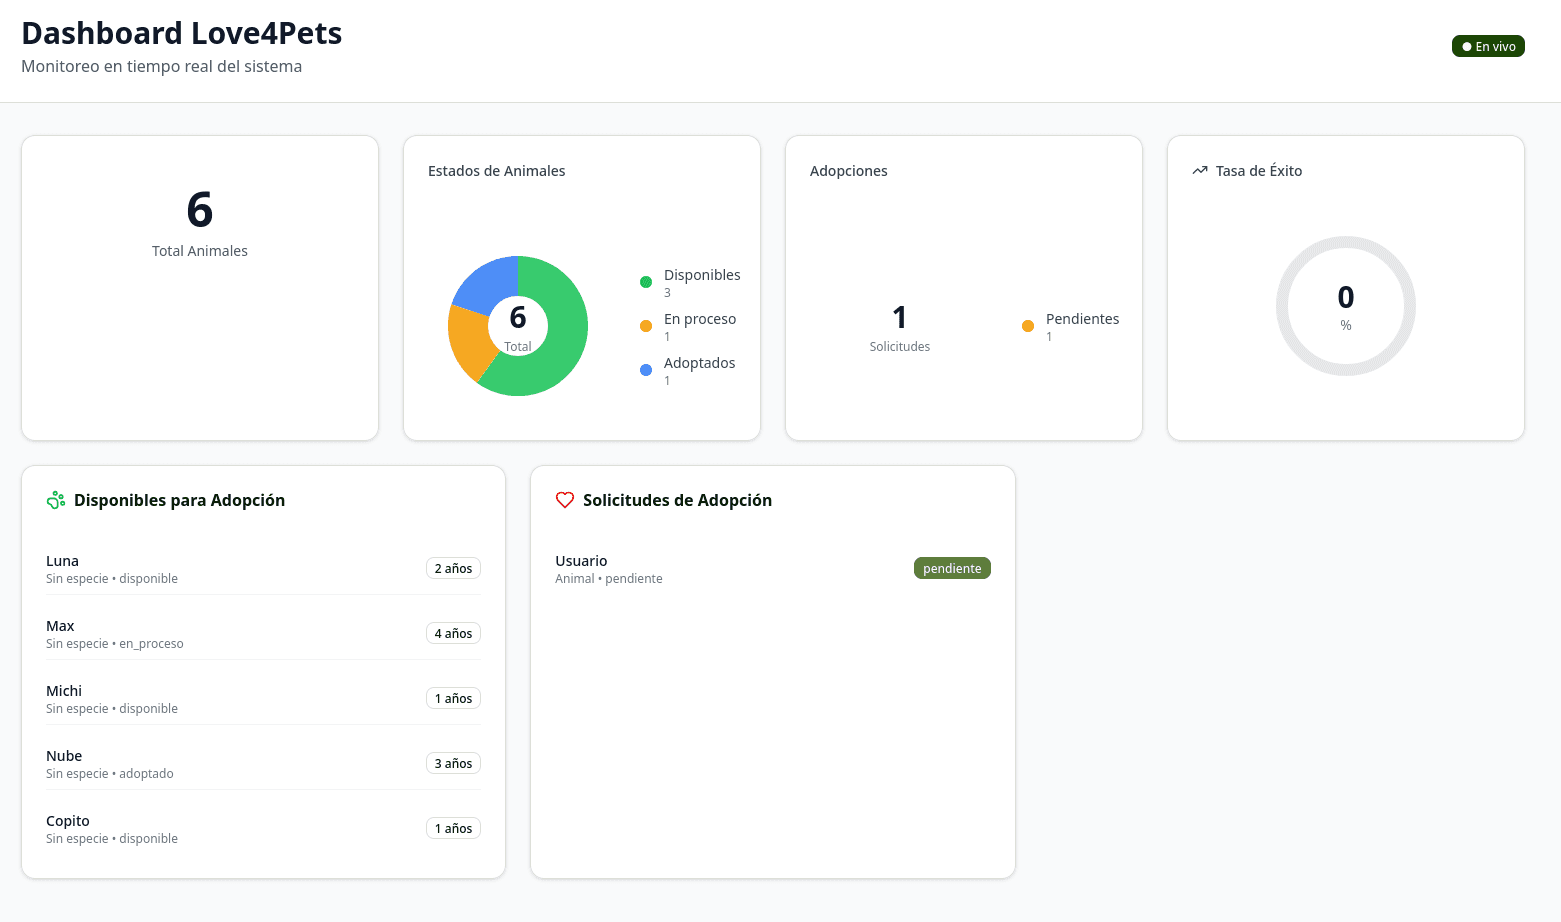Image resolution: width=1561 pixels, height=922 pixels.
Task: Click the Usuario name in adoption requests
Action: coord(581,561)
